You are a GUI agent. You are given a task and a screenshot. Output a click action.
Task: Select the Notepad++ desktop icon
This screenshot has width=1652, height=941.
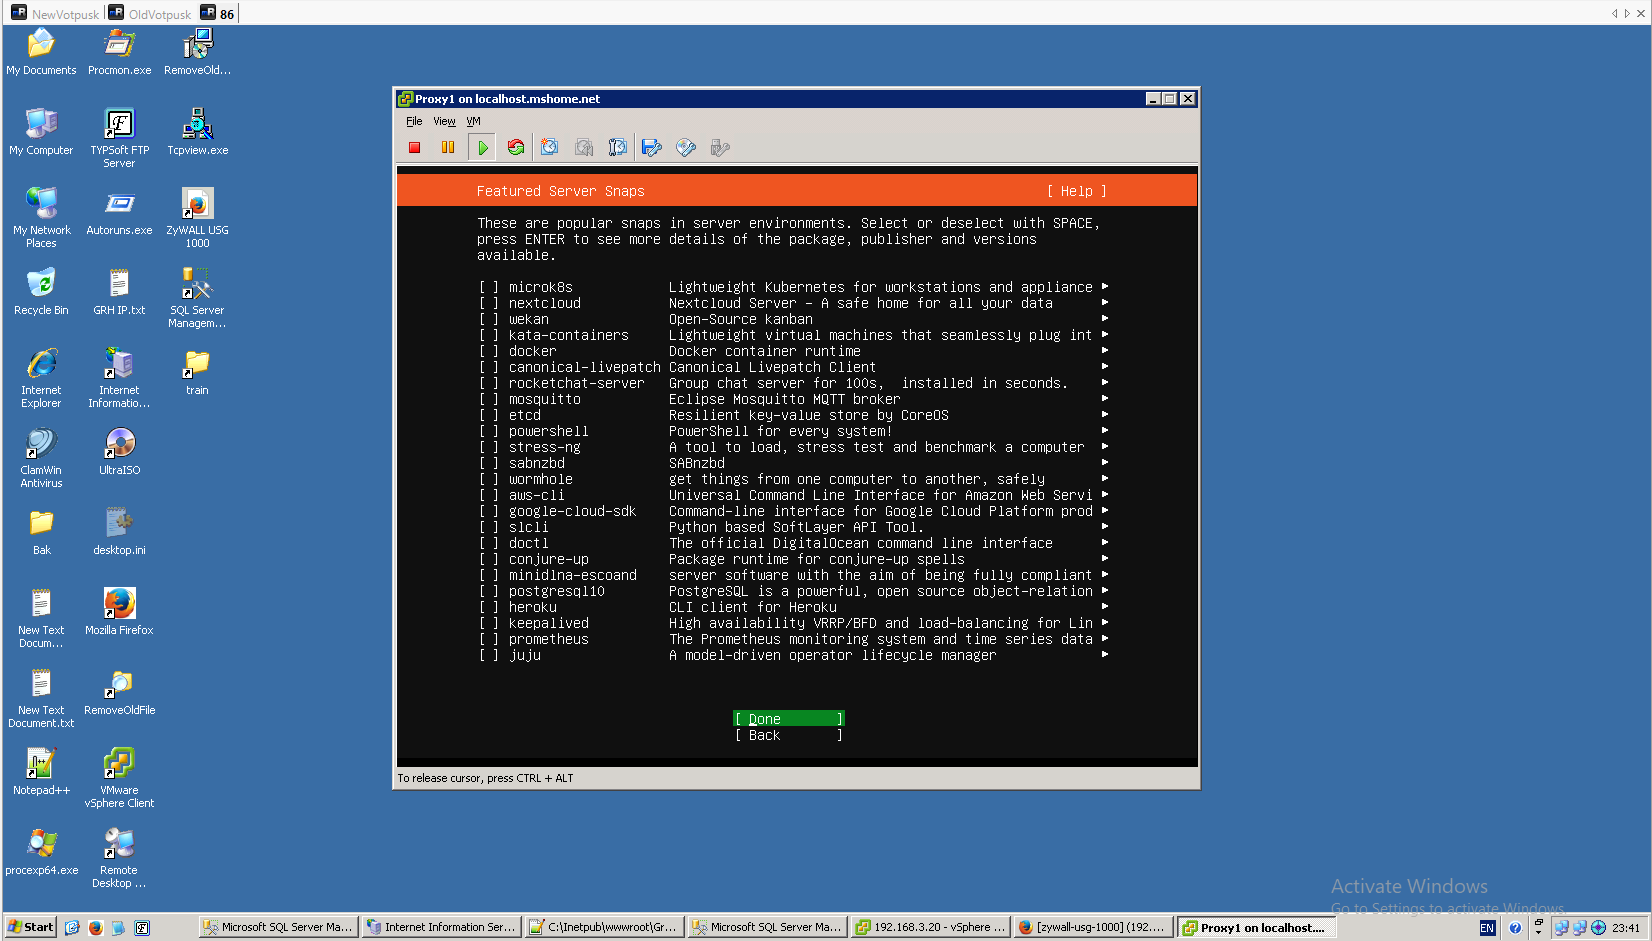pos(41,772)
